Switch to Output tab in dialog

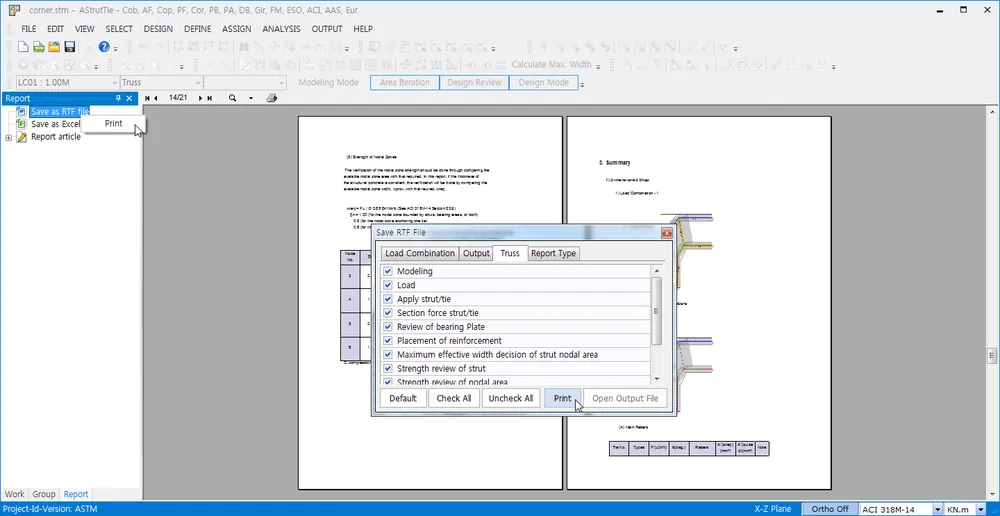pos(476,253)
